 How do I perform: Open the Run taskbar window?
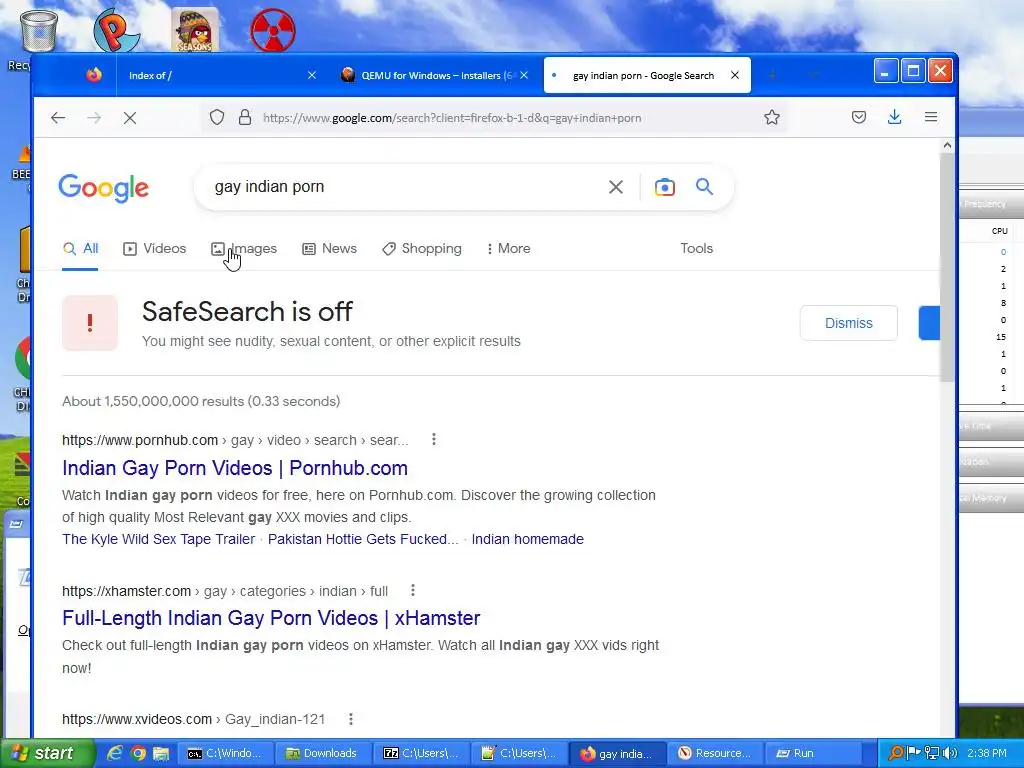(812, 753)
